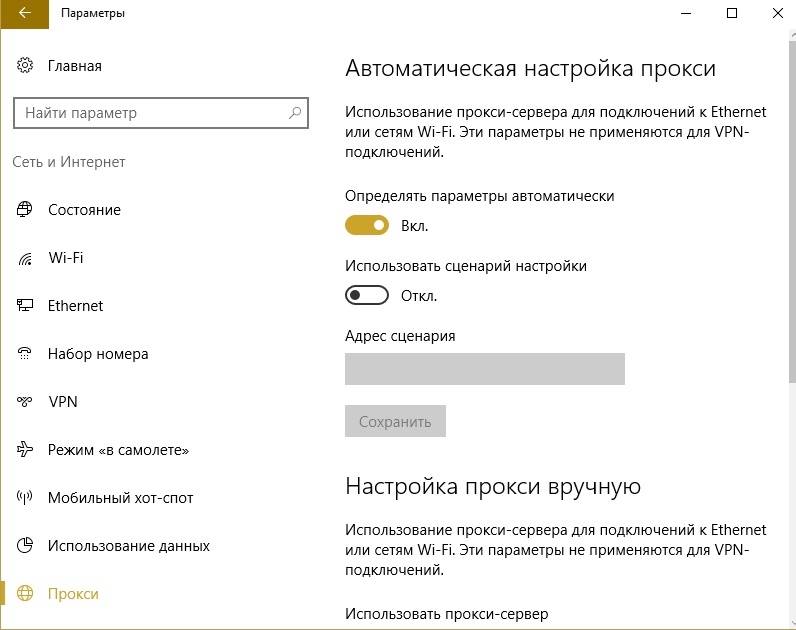Select Прокси in the sidebar

pyautogui.click(x=73, y=594)
